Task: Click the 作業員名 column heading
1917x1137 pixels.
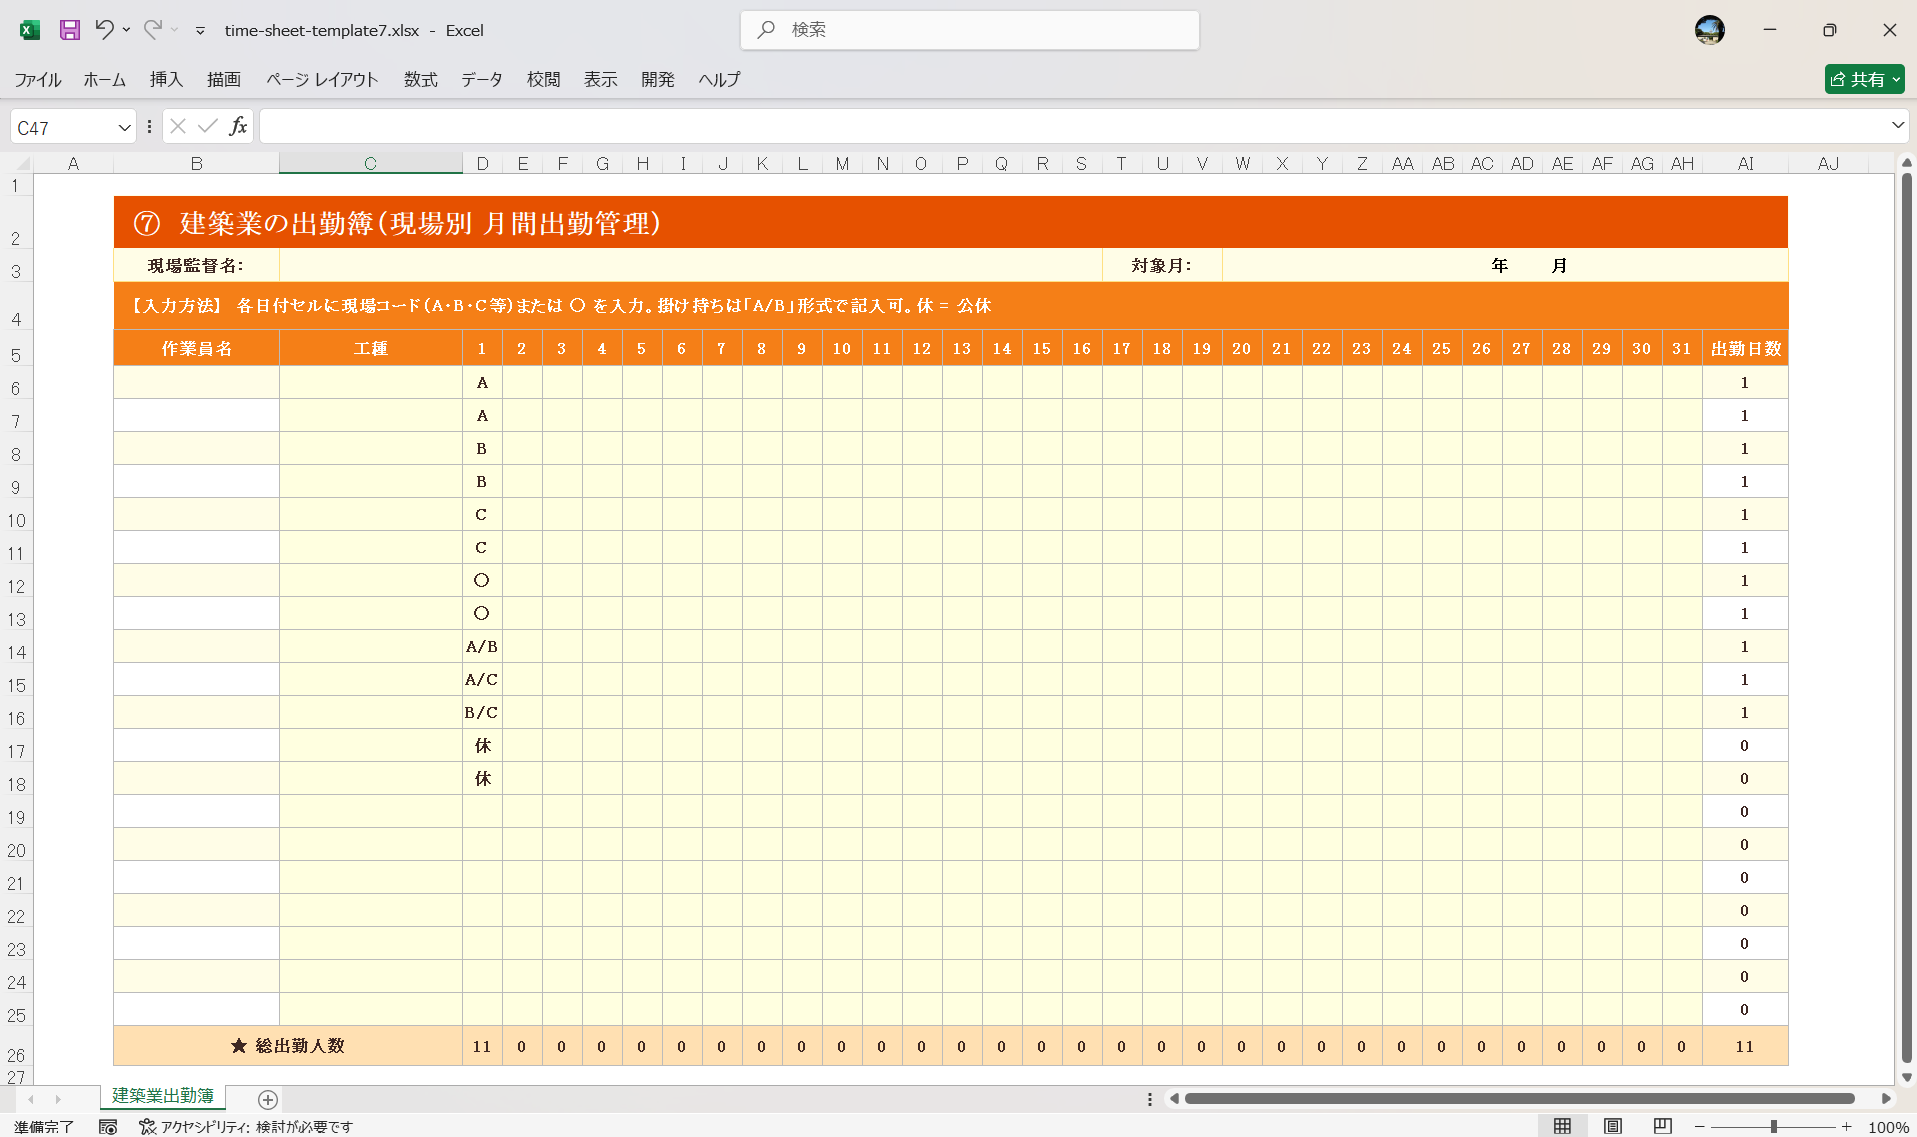Action: pos(196,349)
